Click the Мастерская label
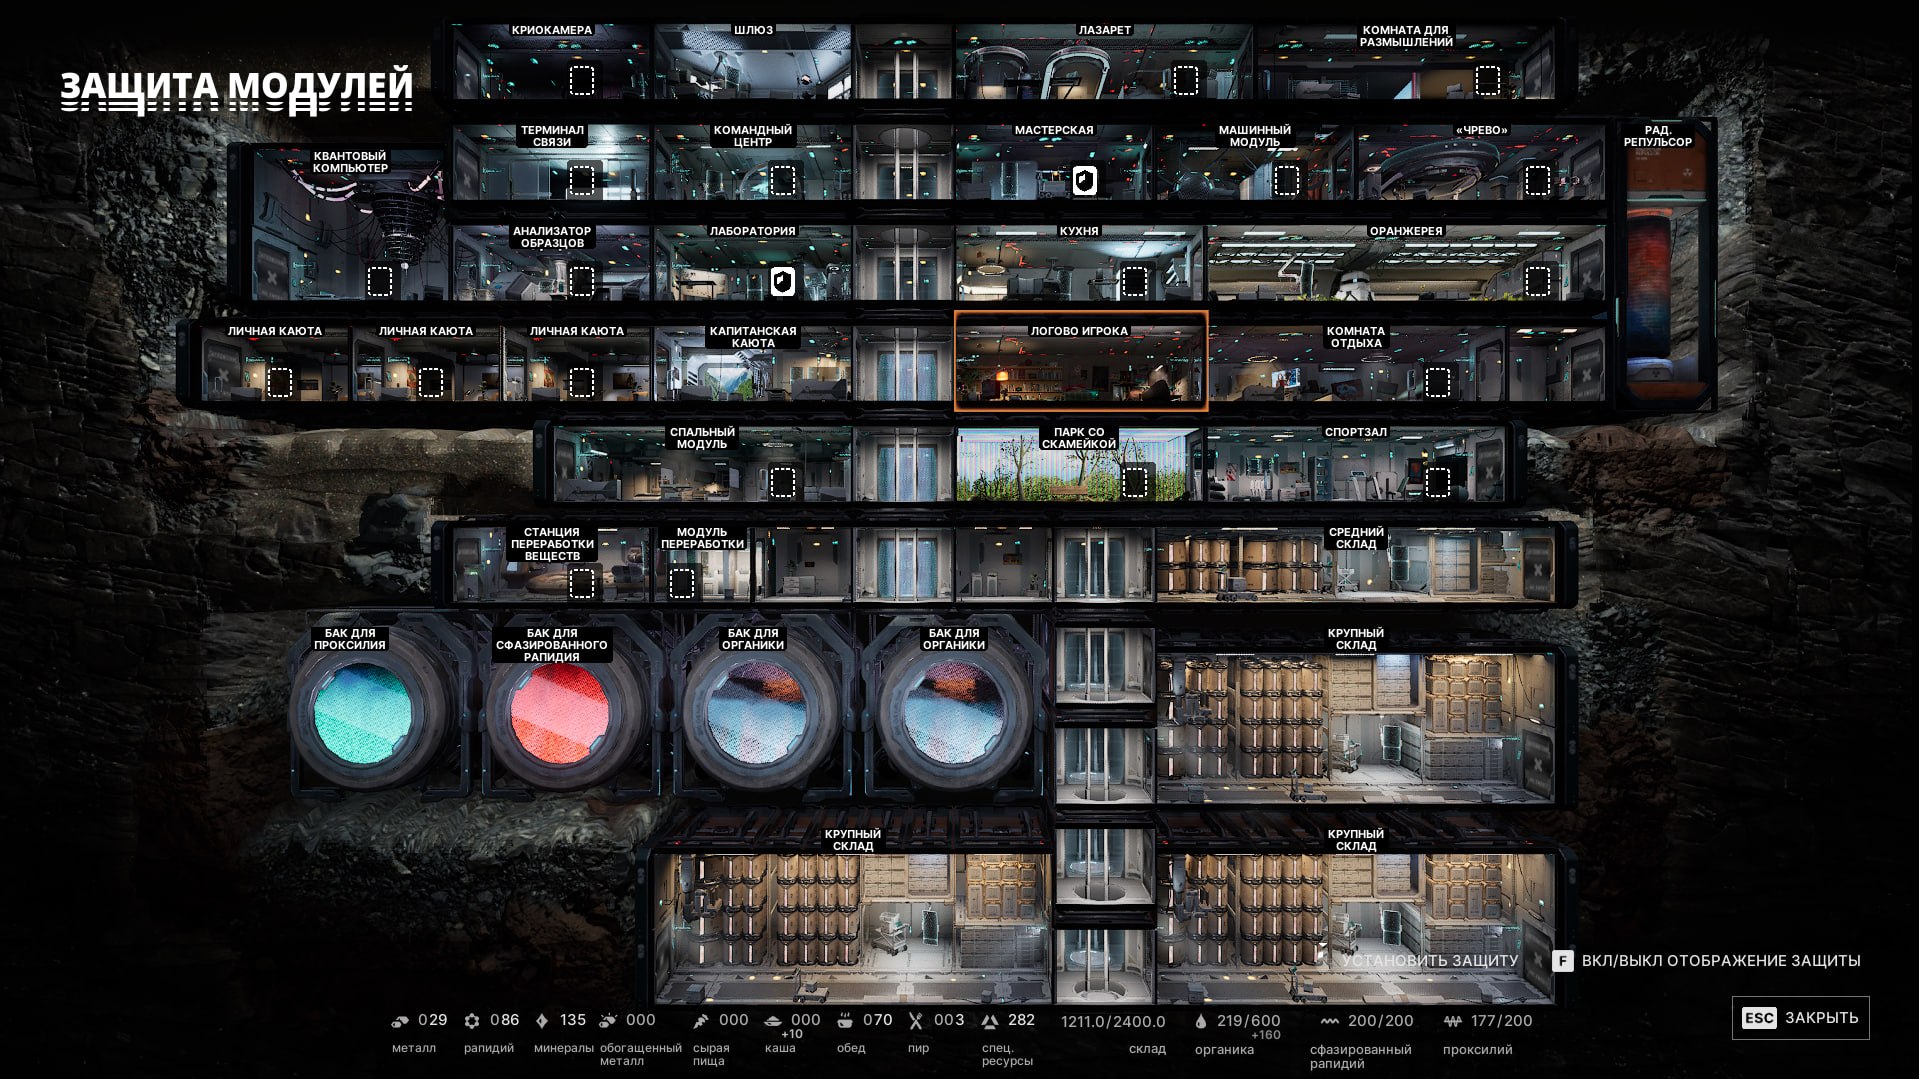1919x1079 pixels. pyautogui.click(x=1054, y=130)
